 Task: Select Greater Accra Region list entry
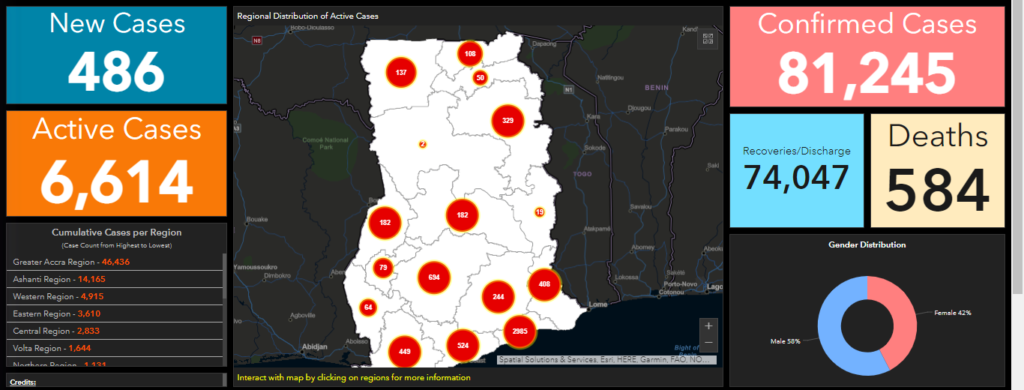click(116, 261)
